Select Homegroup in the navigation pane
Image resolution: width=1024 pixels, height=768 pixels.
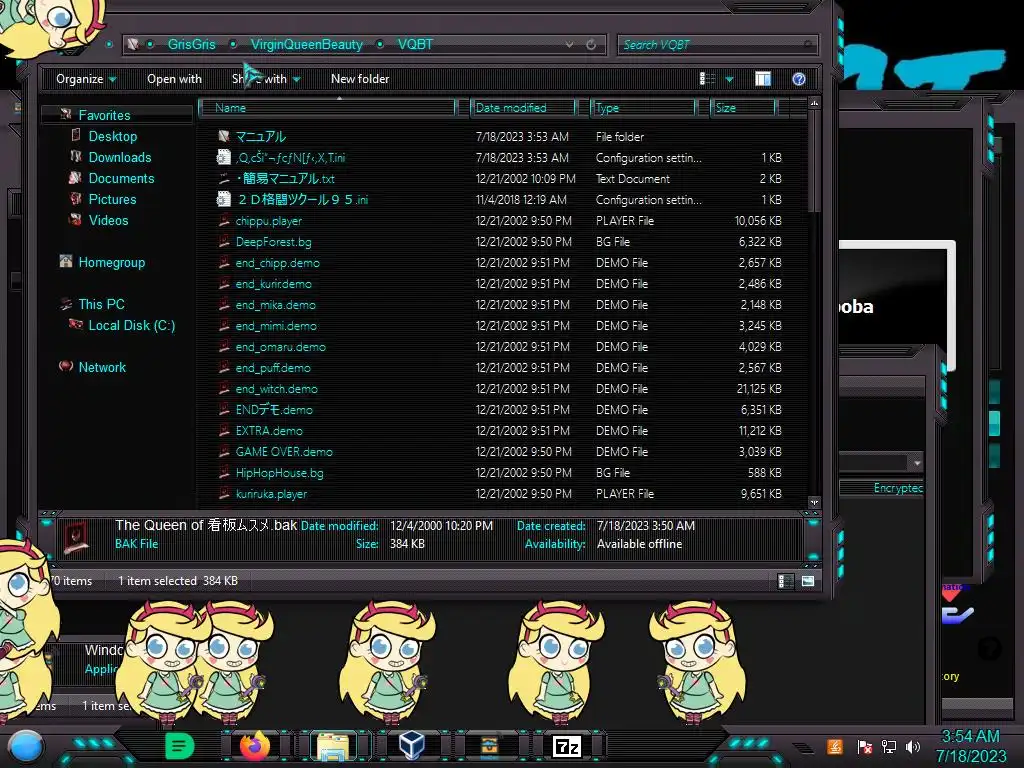click(x=111, y=263)
